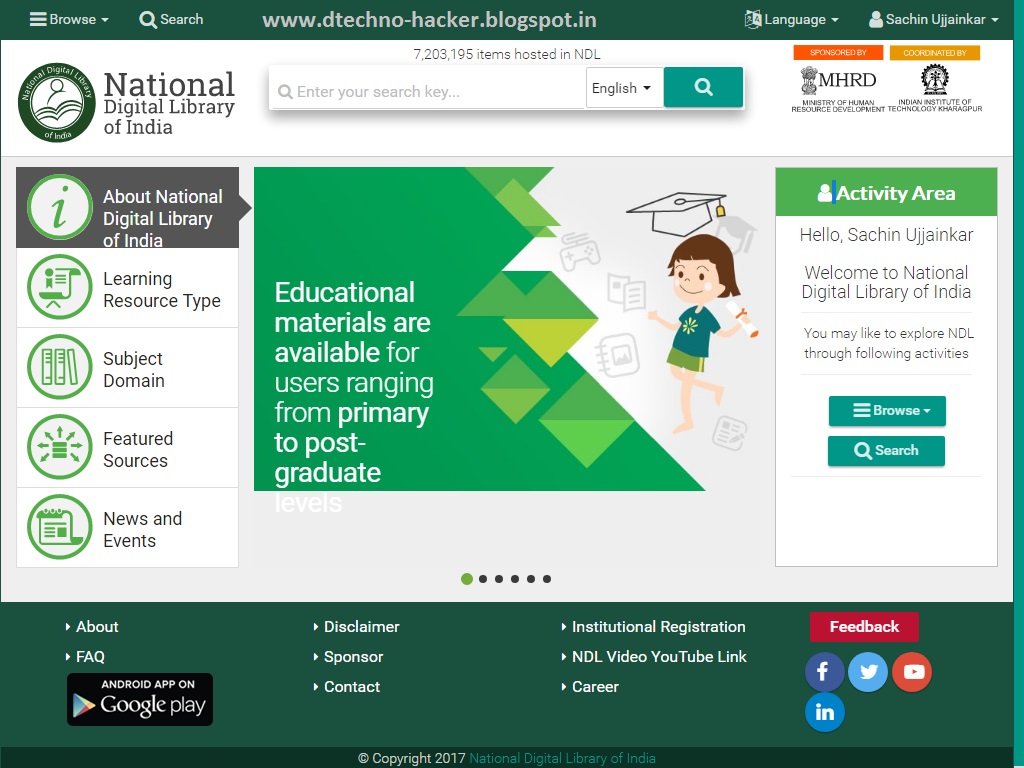Expand the Language dropdown
1024x768 pixels.
tap(791, 18)
